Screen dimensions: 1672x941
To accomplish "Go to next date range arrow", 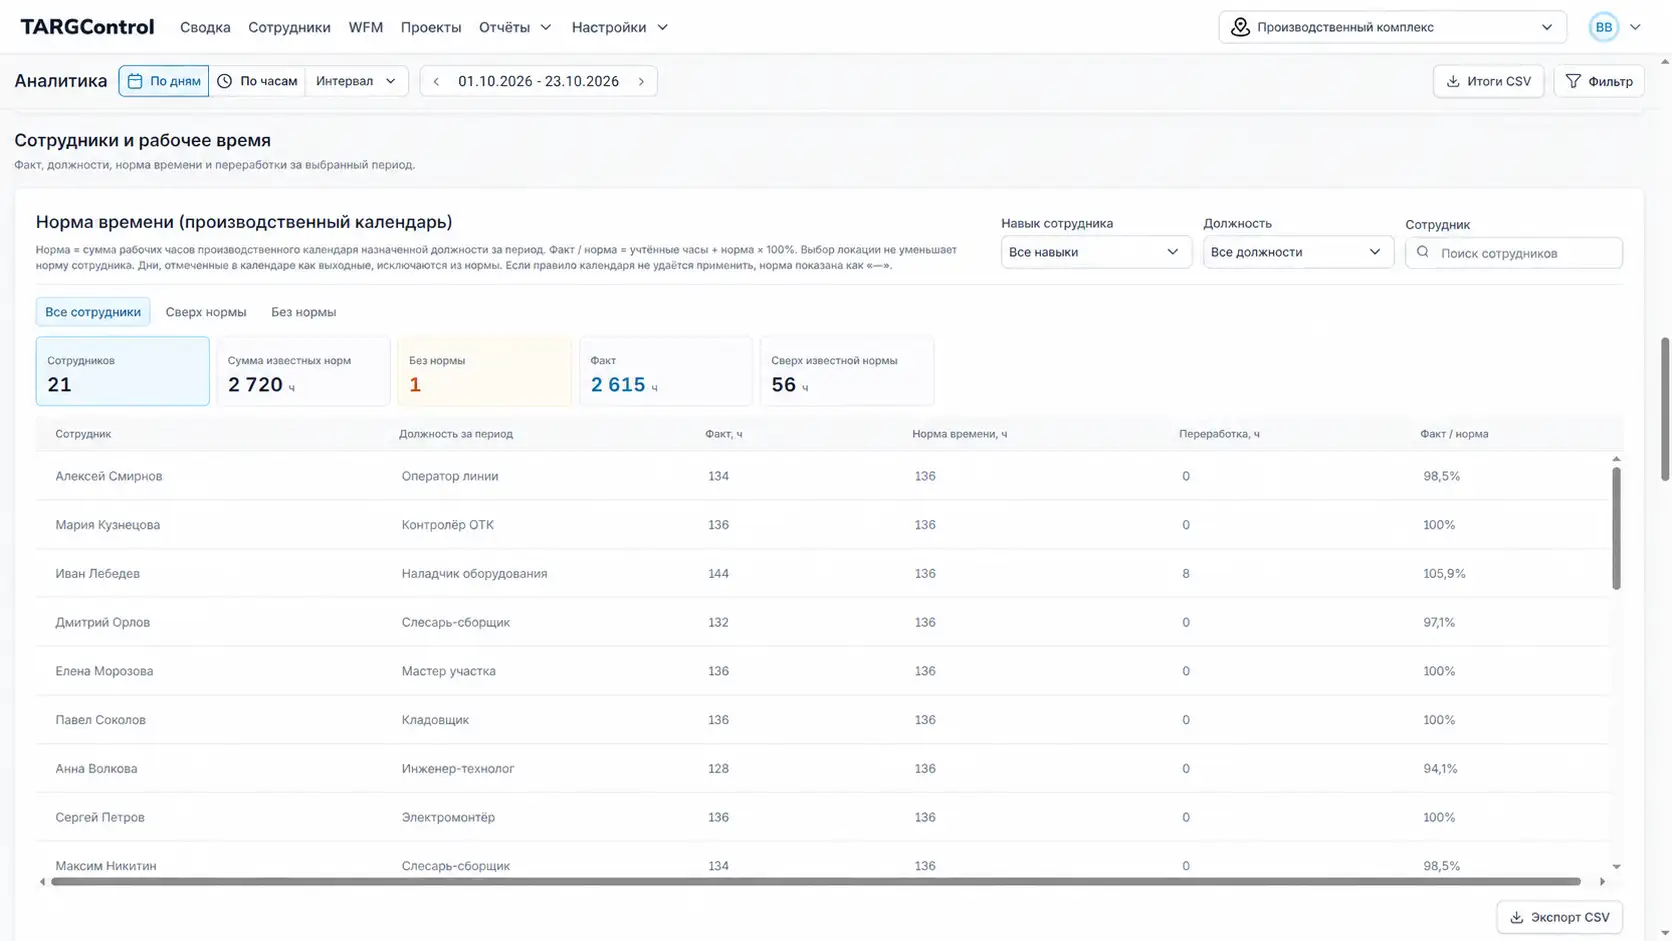I will [641, 82].
